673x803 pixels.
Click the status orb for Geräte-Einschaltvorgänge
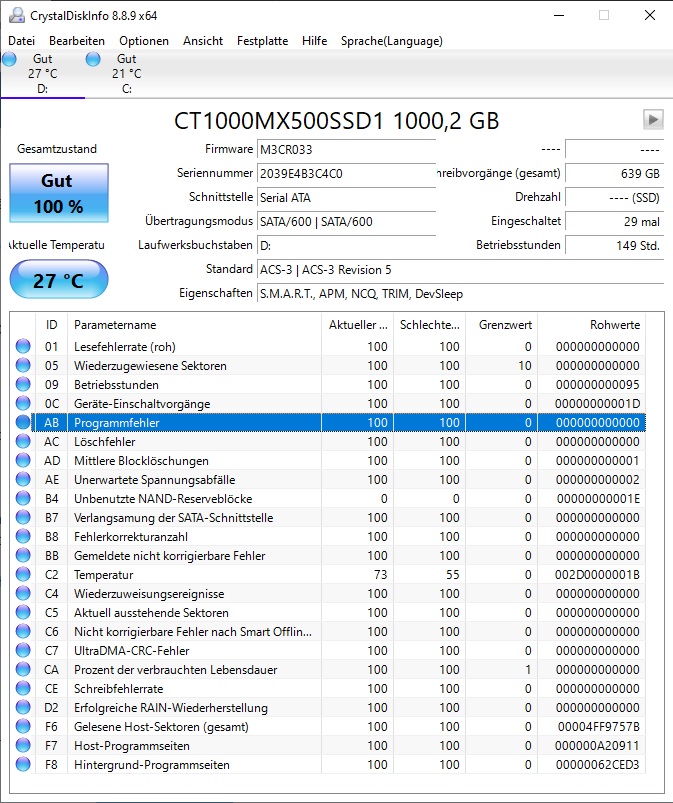pos(23,404)
